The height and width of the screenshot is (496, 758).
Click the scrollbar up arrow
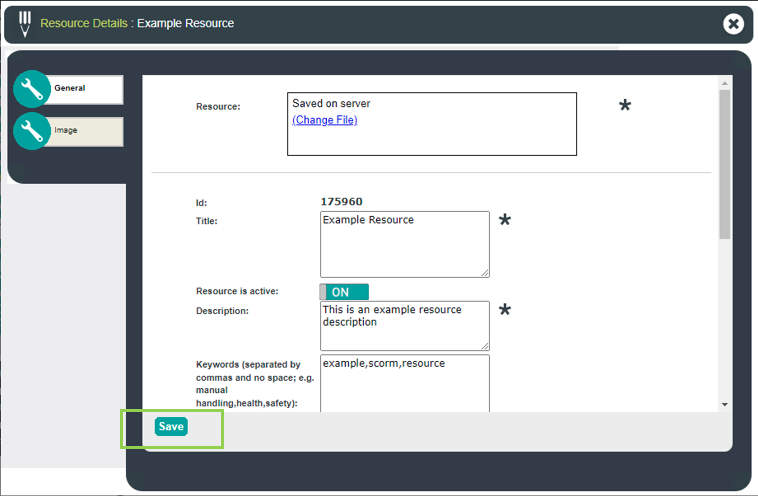click(725, 83)
